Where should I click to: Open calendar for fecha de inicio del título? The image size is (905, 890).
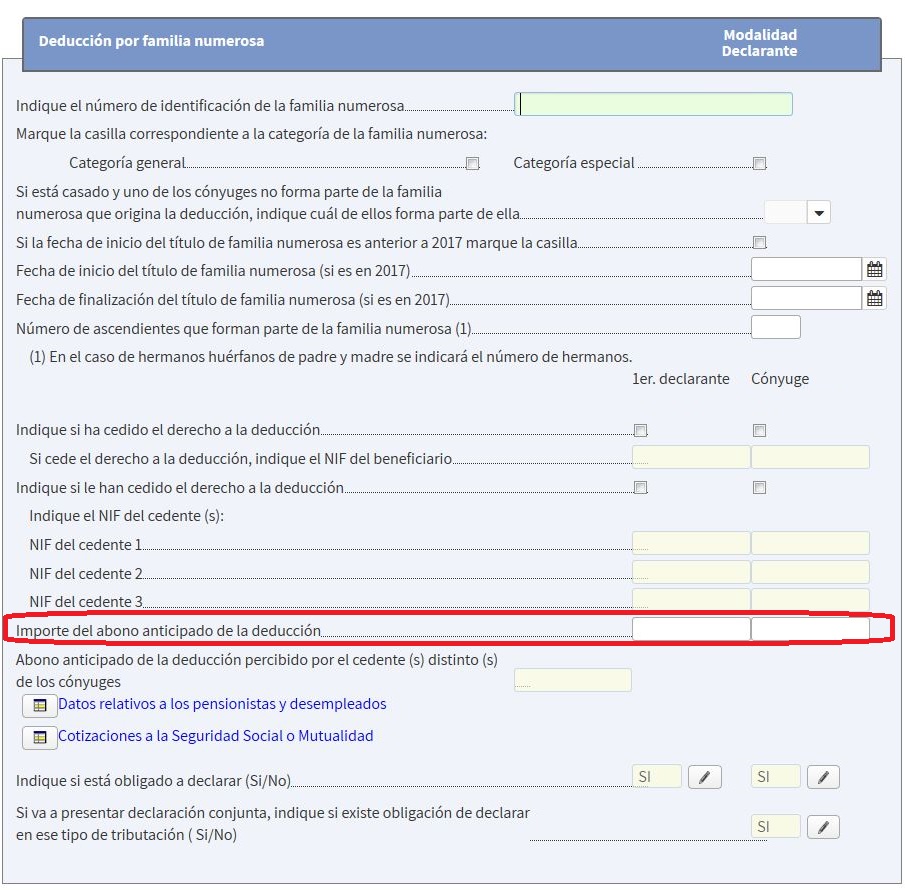tap(875, 270)
